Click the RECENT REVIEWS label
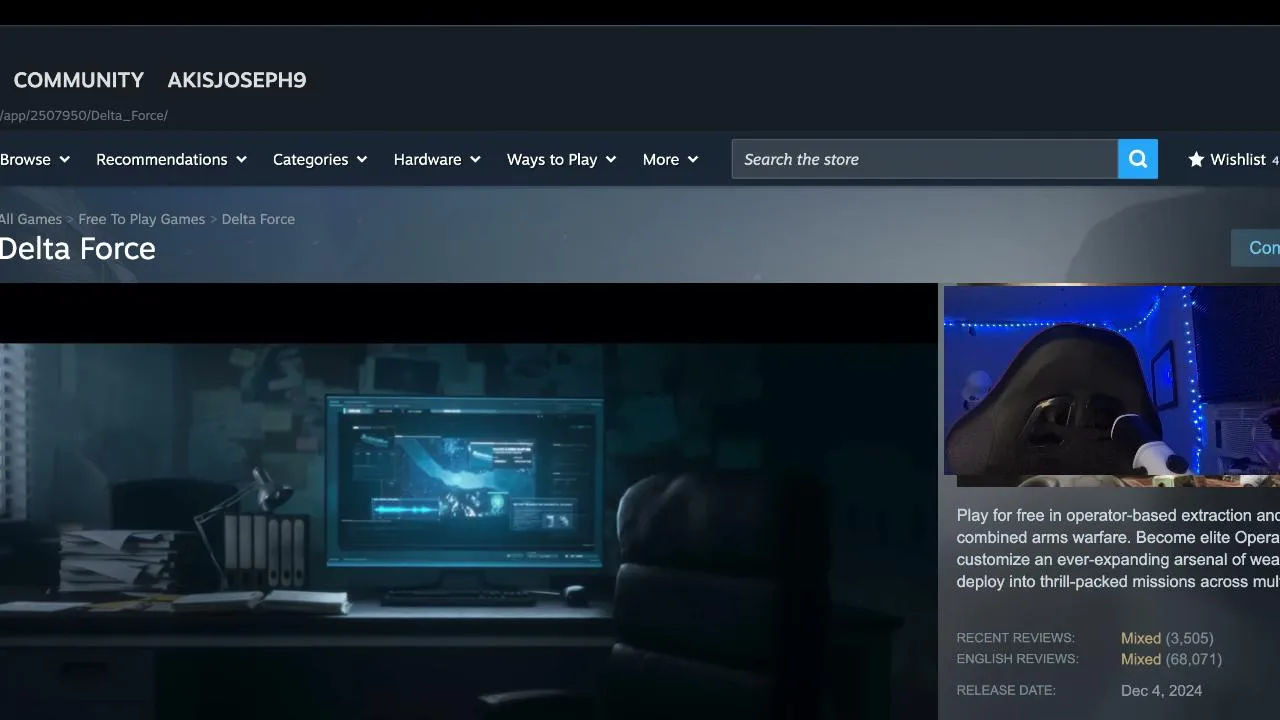The height and width of the screenshot is (720, 1280). pos(1015,638)
